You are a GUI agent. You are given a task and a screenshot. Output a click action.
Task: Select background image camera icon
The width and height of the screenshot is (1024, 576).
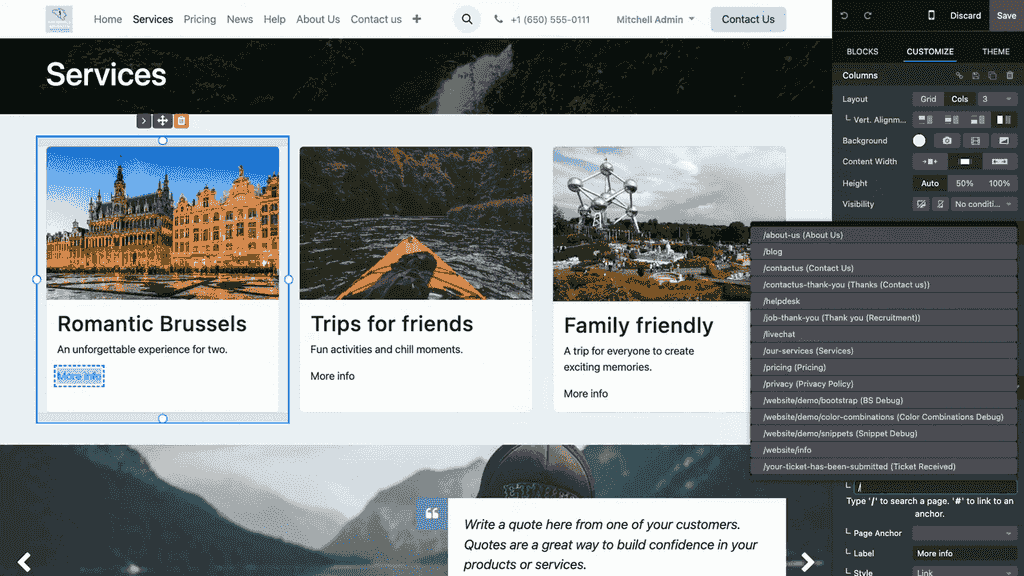click(x=947, y=141)
